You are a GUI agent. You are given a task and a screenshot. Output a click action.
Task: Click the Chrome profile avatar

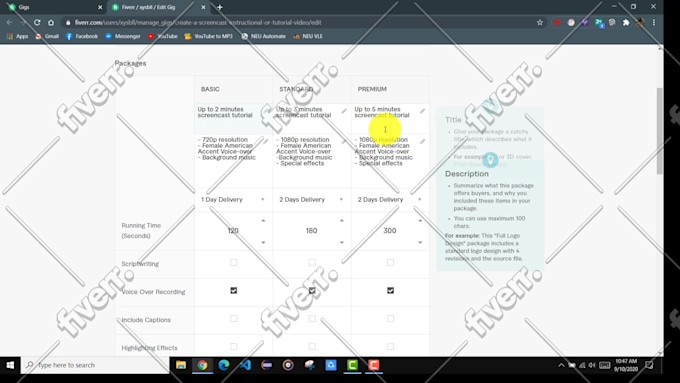(x=640, y=23)
